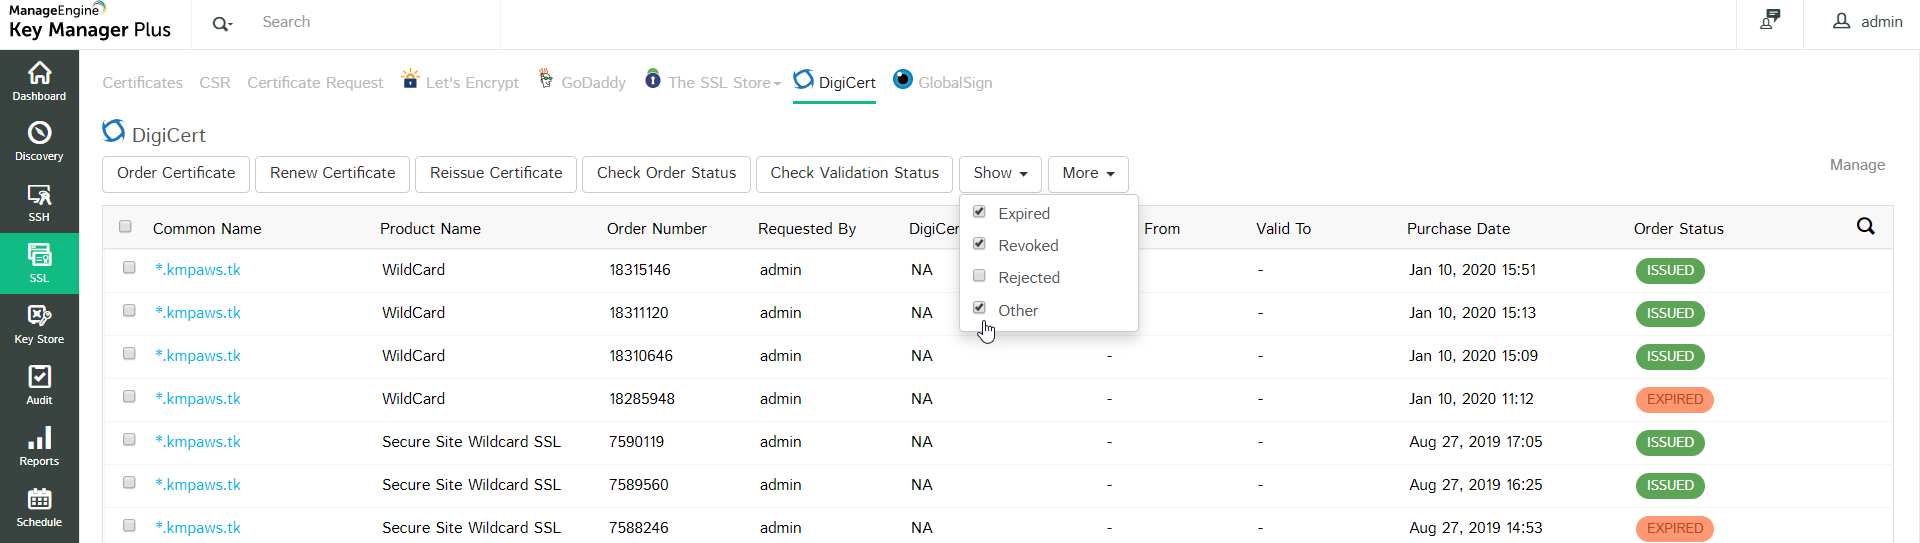Image resolution: width=1920 pixels, height=543 pixels.
Task: Click the table search magnifier icon
Action: [x=1865, y=226]
